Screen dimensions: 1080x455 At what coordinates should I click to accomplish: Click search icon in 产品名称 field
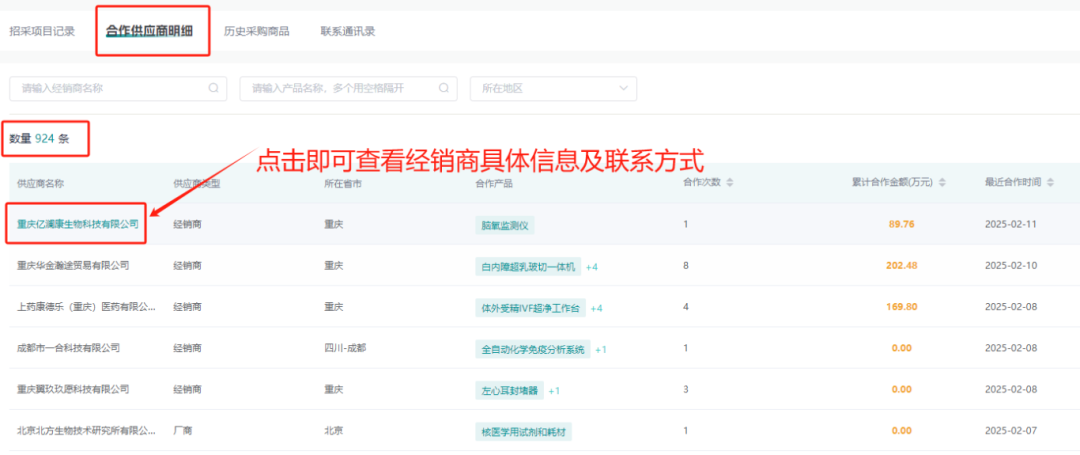click(x=444, y=88)
